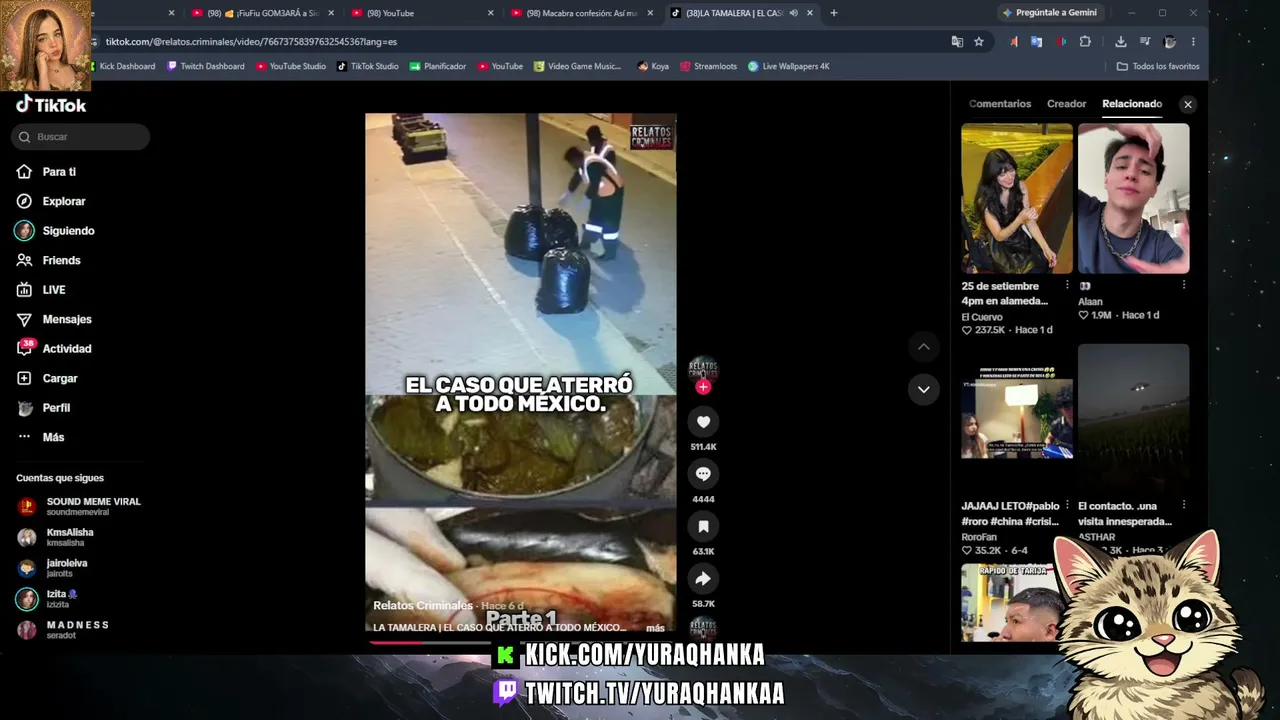Viewport: 1280px width, 720px height.
Task: Open the Planificador bookmark
Action: [x=438, y=66]
